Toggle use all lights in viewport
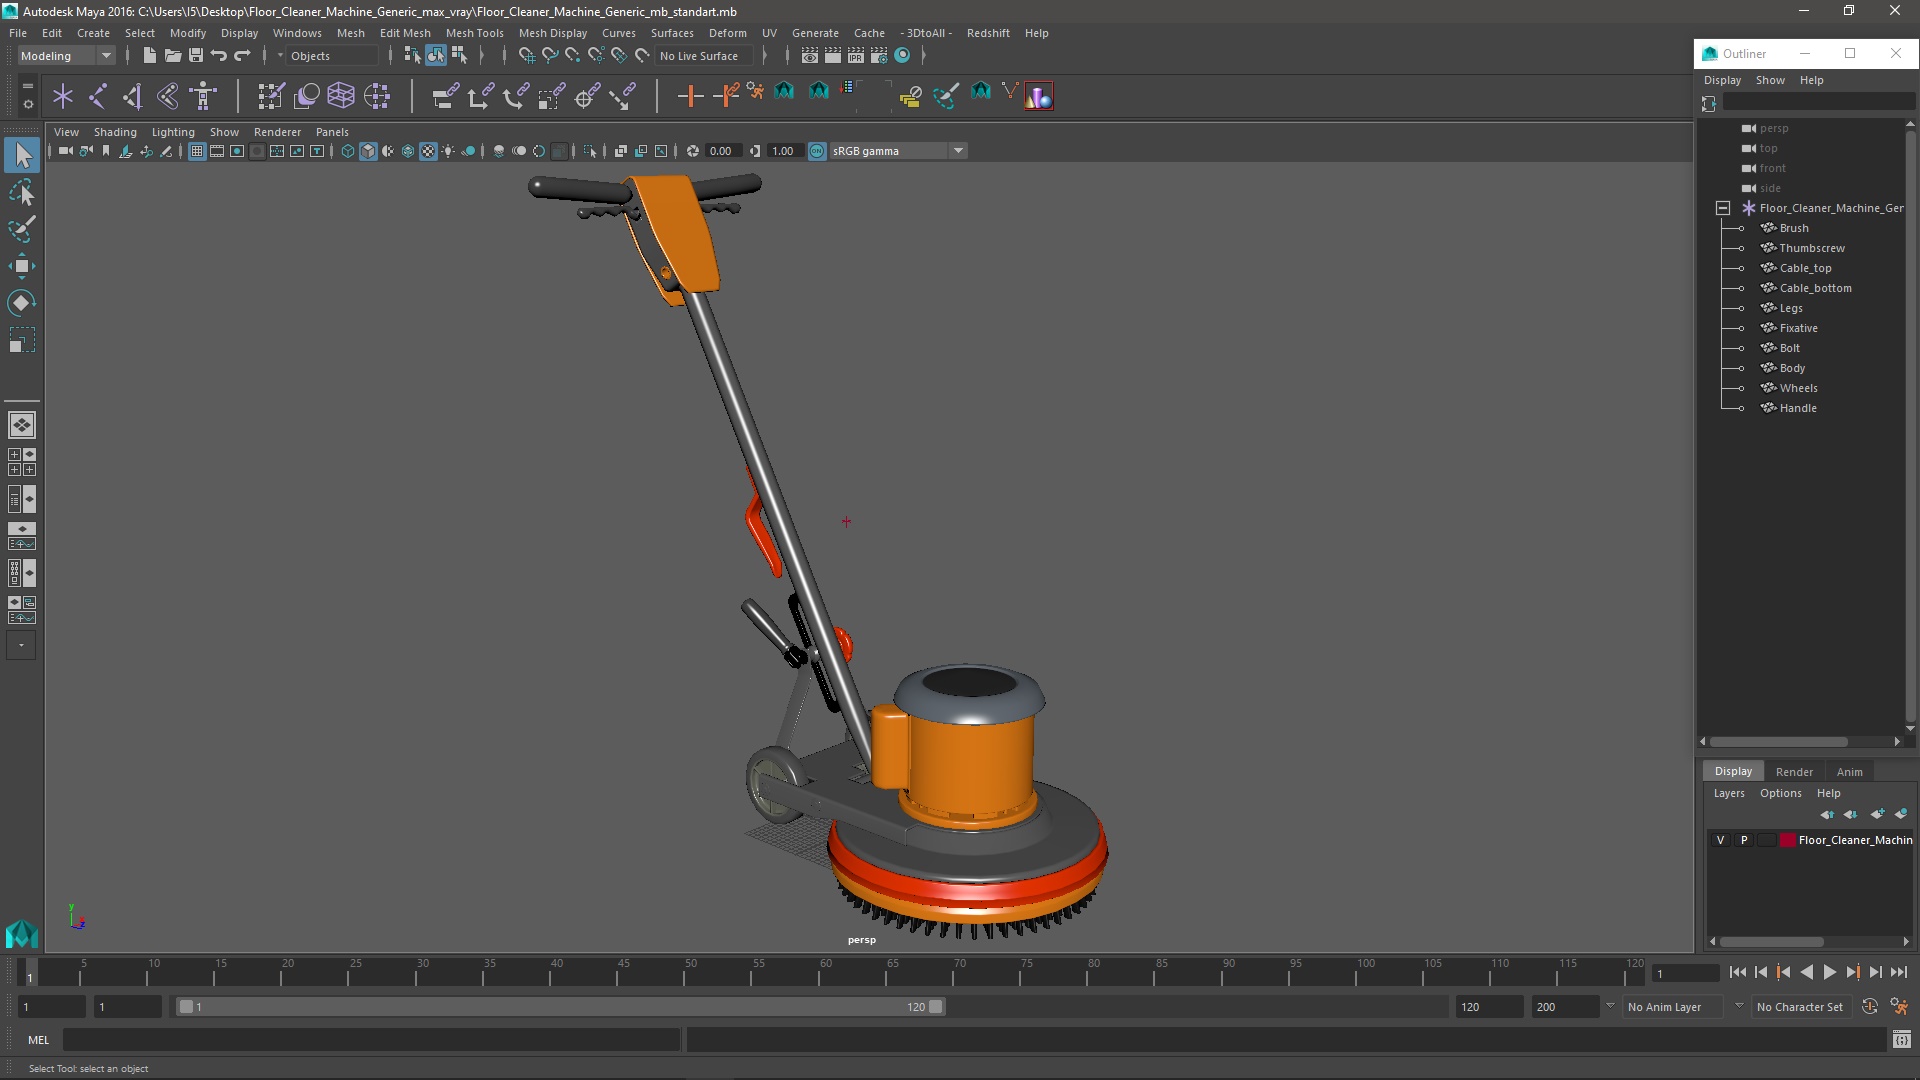The height and width of the screenshot is (1080, 1920). (x=448, y=151)
